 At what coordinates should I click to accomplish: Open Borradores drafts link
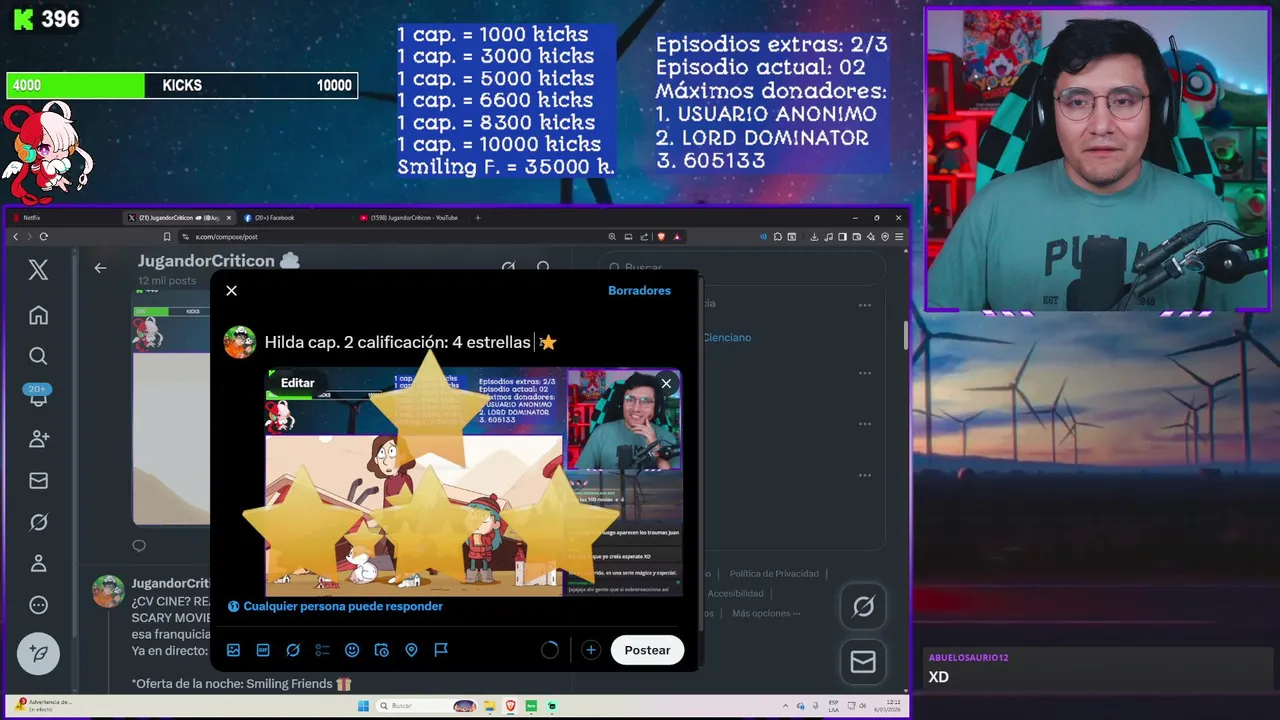click(x=639, y=290)
